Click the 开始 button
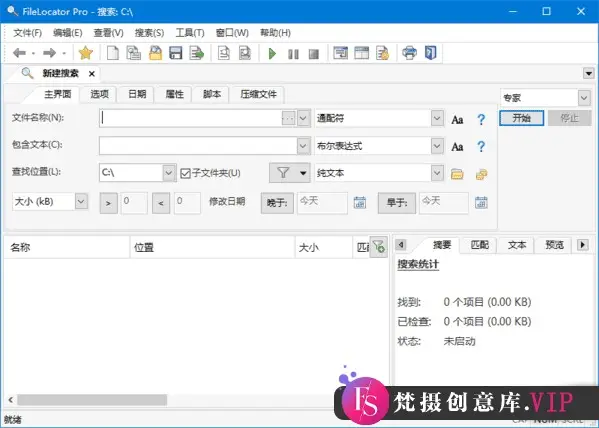The image size is (599, 428). [x=521, y=118]
